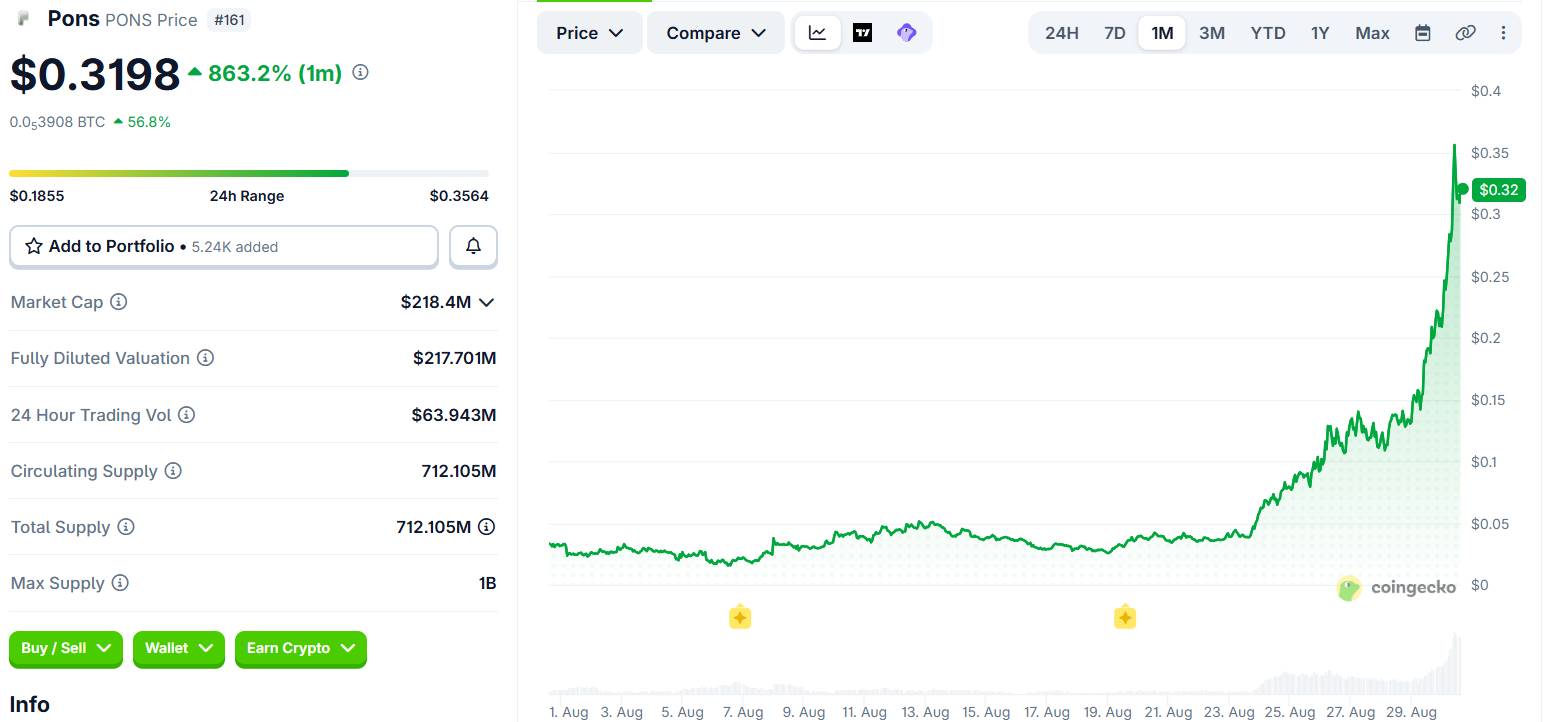The image size is (1549, 722).
Task: Select the 1M time range
Action: tap(1162, 33)
